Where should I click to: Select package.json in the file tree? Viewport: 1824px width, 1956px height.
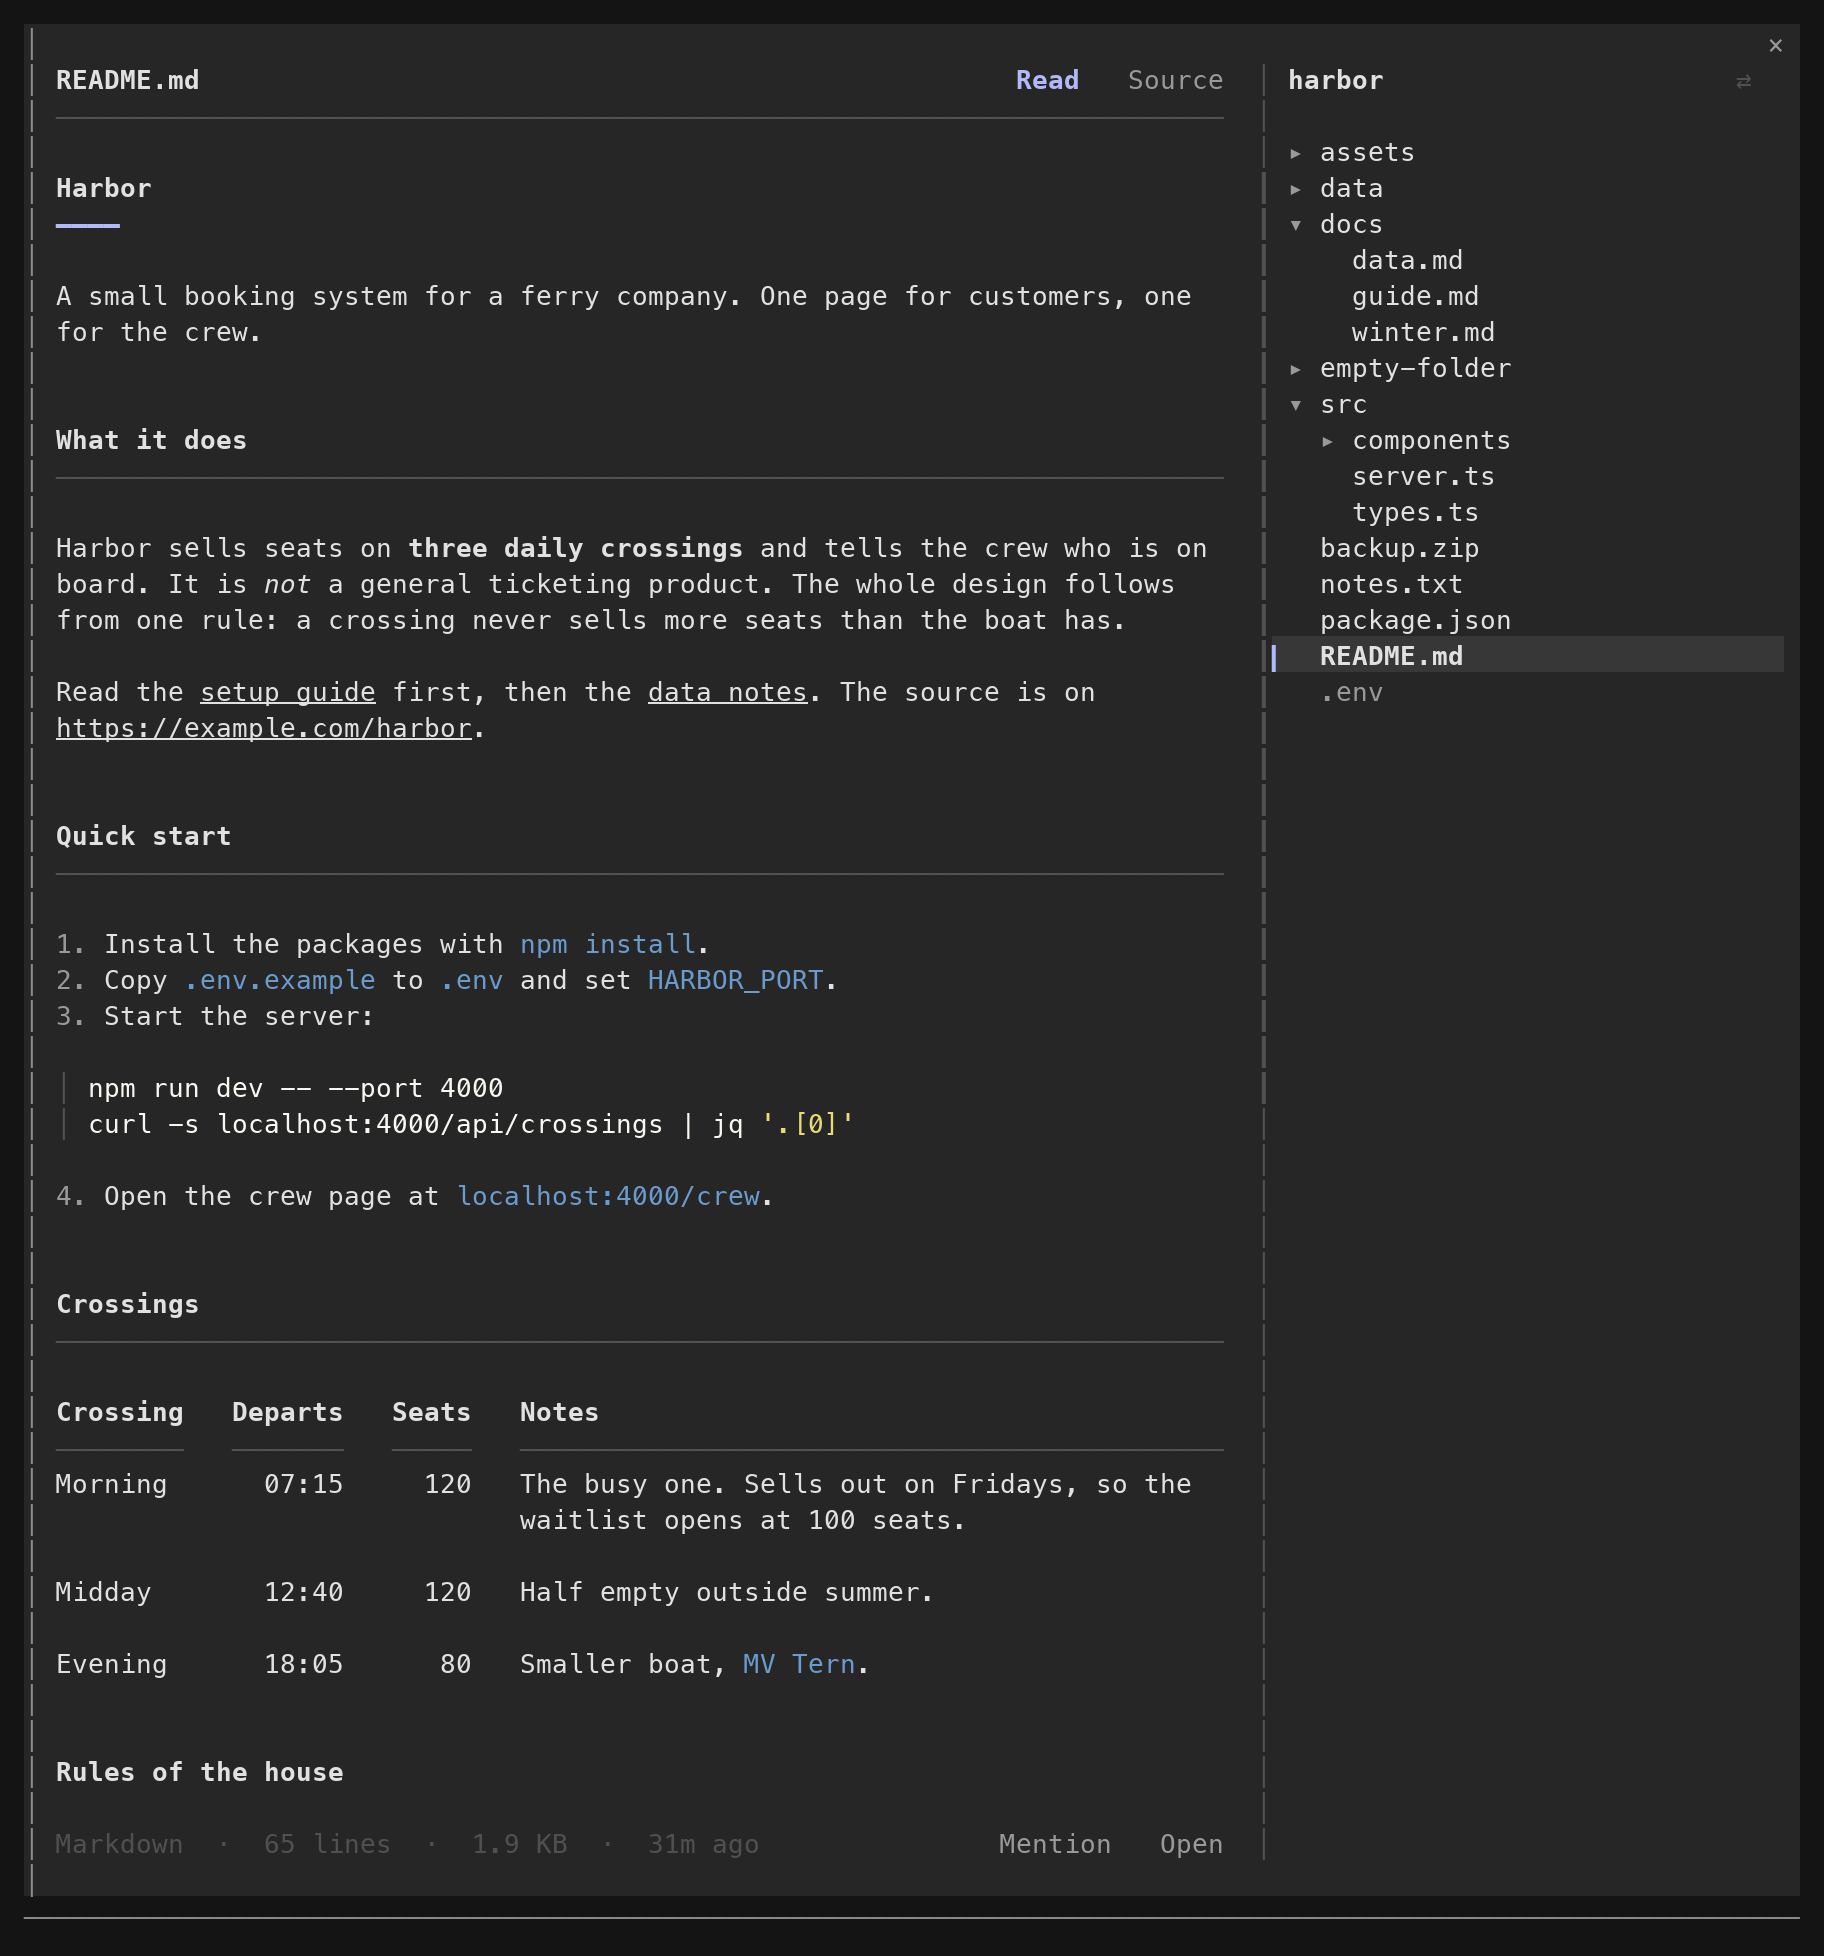pyautogui.click(x=1415, y=621)
